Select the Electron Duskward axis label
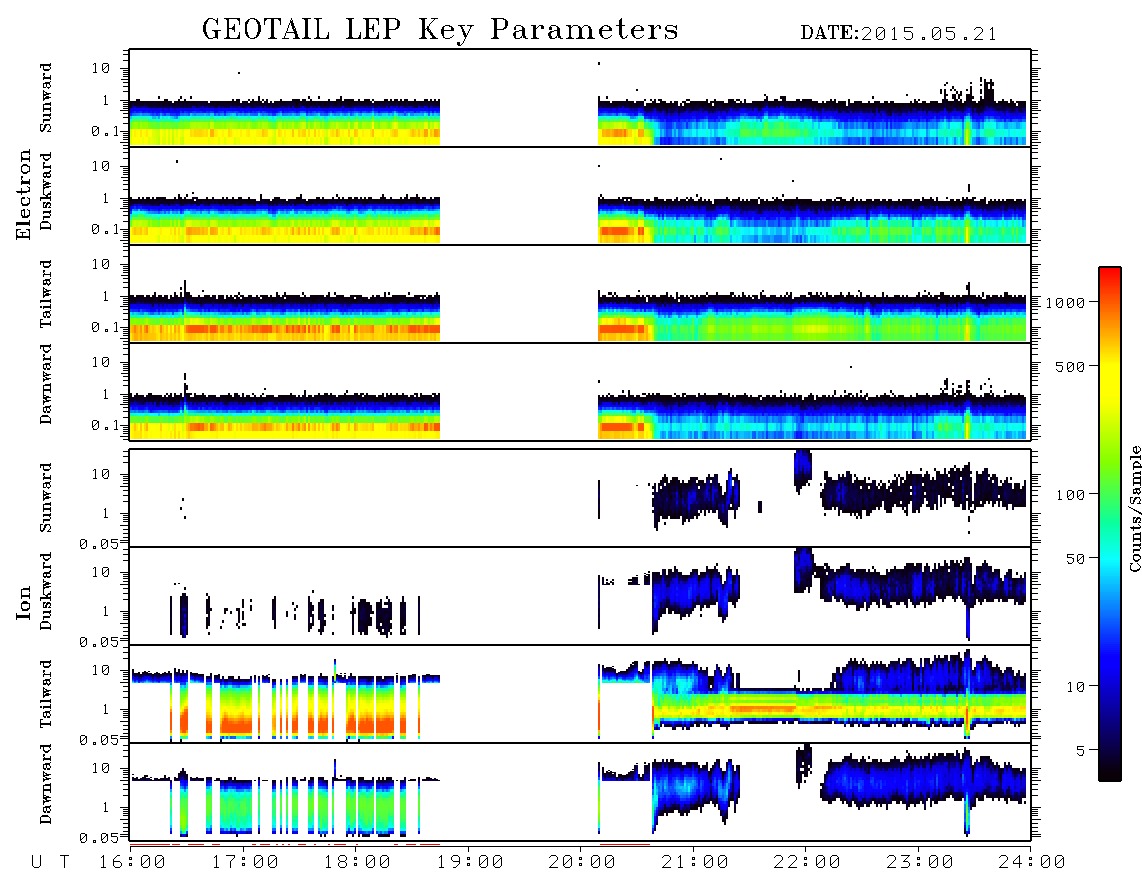Viewport: 1142px width, 880px height. [46, 192]
